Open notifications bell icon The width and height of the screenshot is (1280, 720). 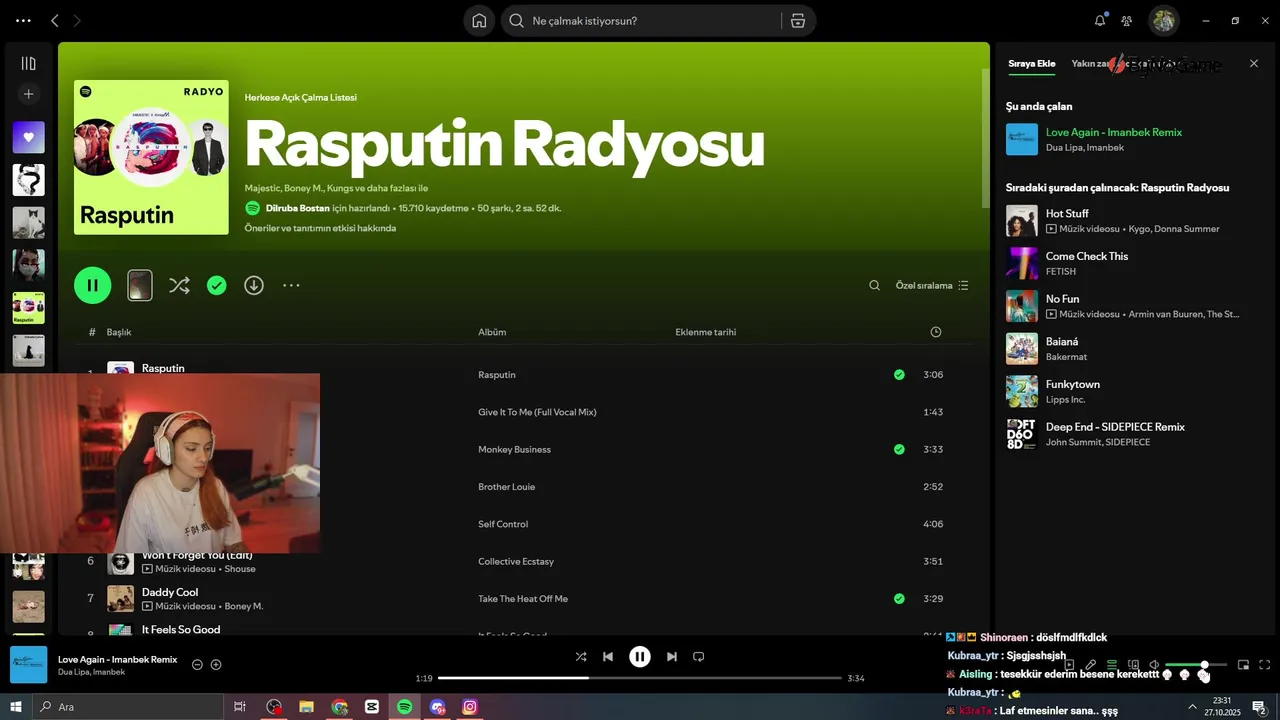1100,21
